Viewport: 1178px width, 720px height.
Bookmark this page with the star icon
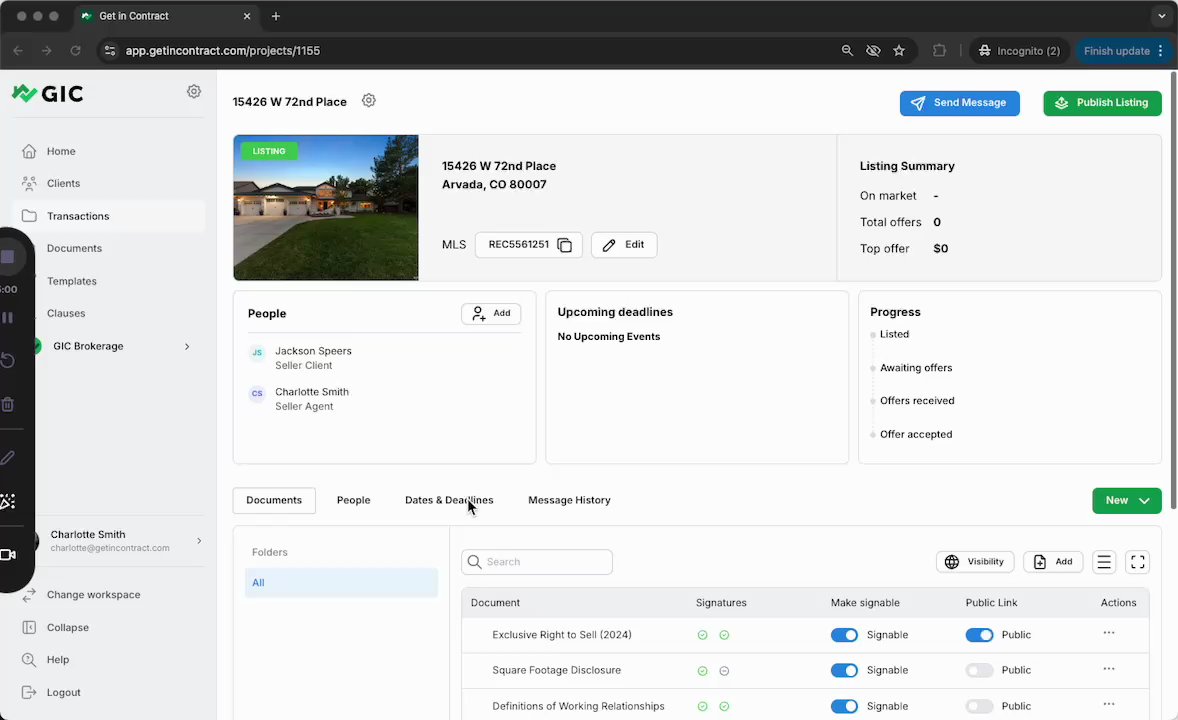899,50
